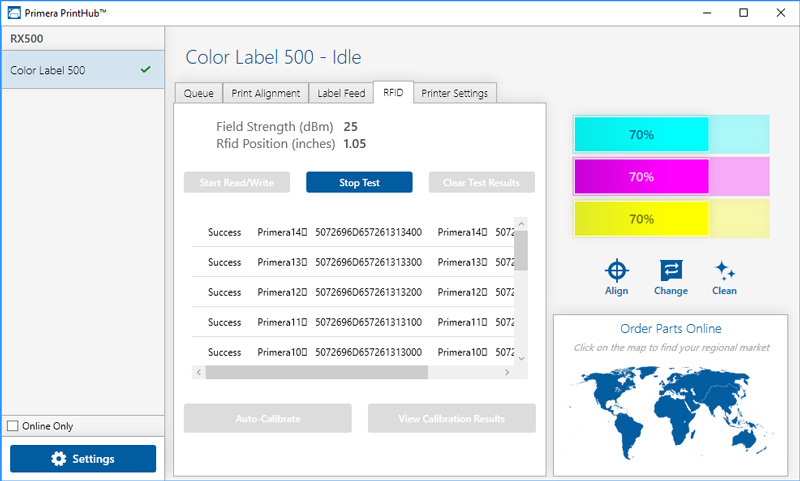The width and height of the screenshot is (800, 481).
Task: Click the vertical scrollbar thumb in results
Action: coord(521,250)
